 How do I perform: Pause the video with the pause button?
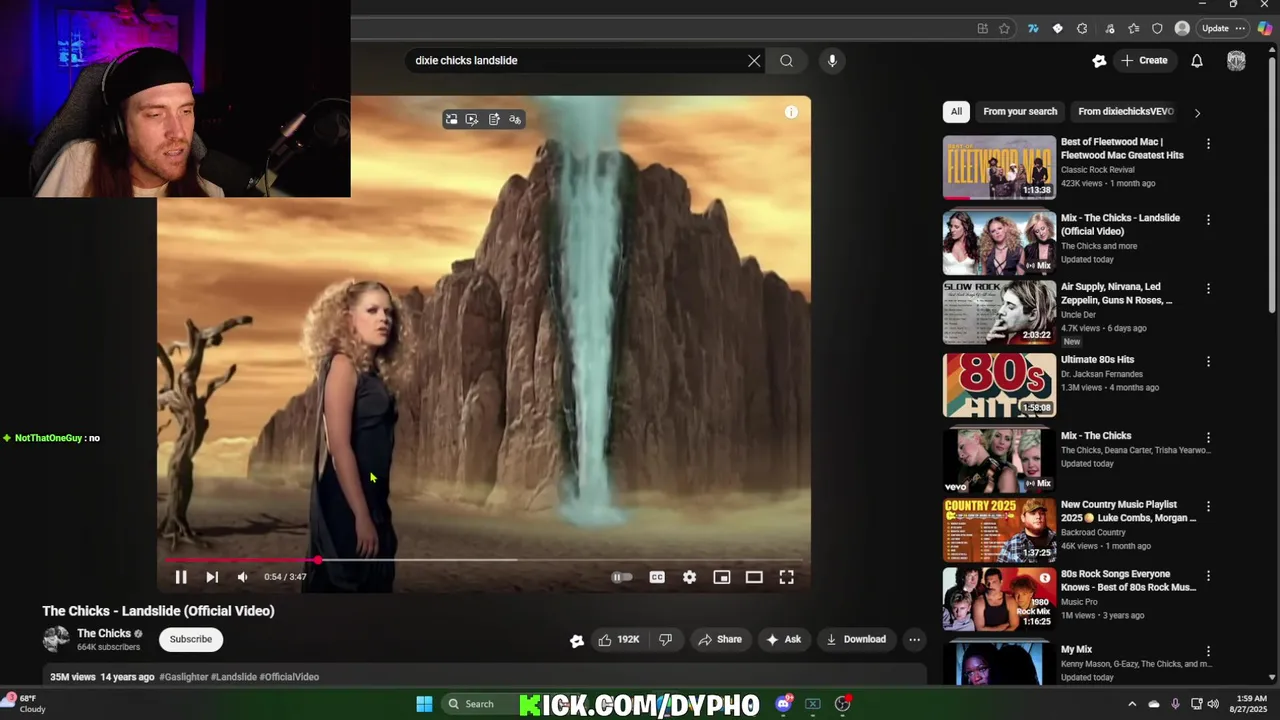[x=181, y=577]
